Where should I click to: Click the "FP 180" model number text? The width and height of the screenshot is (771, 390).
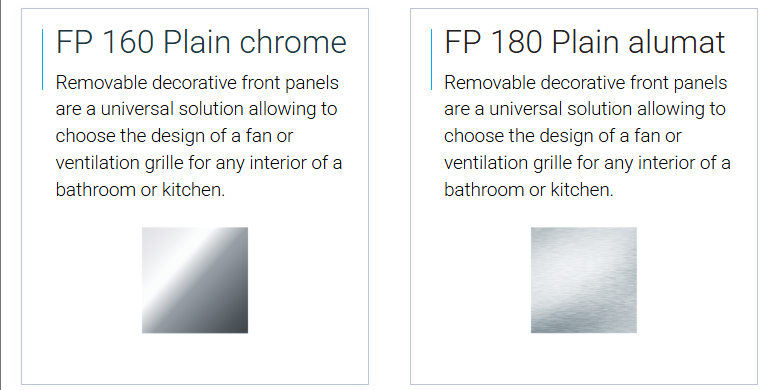click(x=494, y=42)
